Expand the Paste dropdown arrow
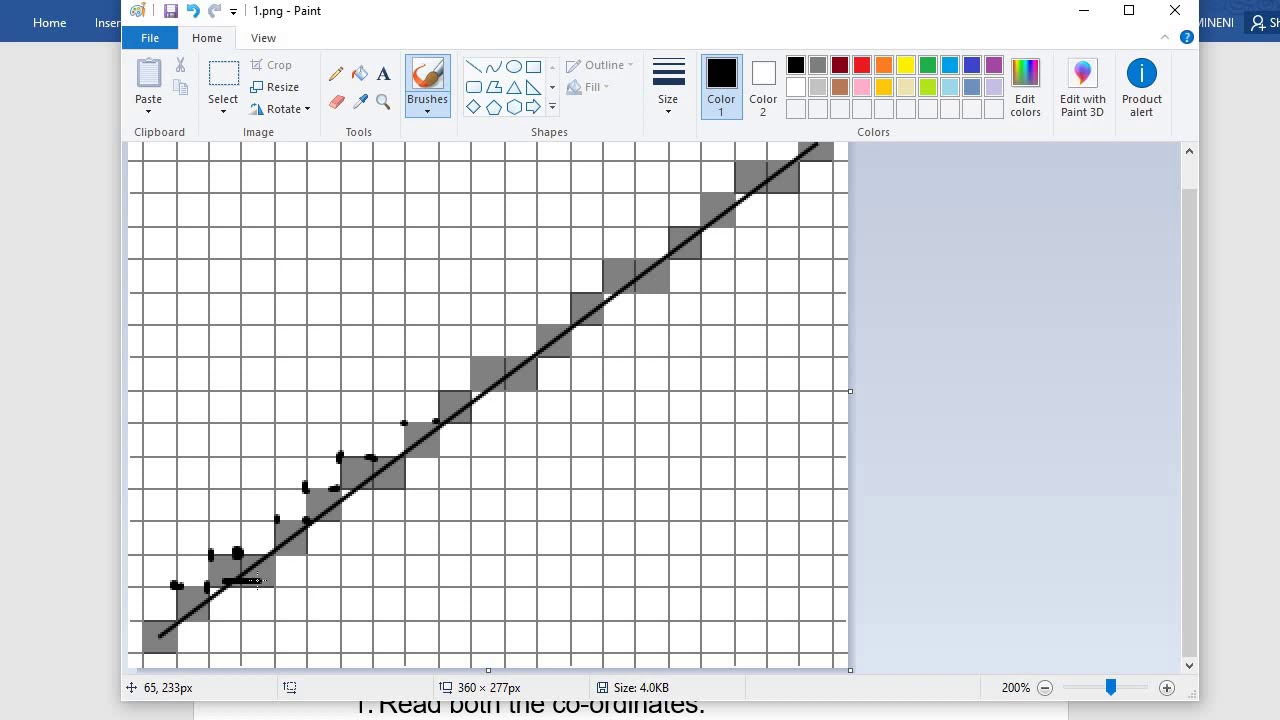The width and height of the screenshot is (1280, 720). point(148,110)
